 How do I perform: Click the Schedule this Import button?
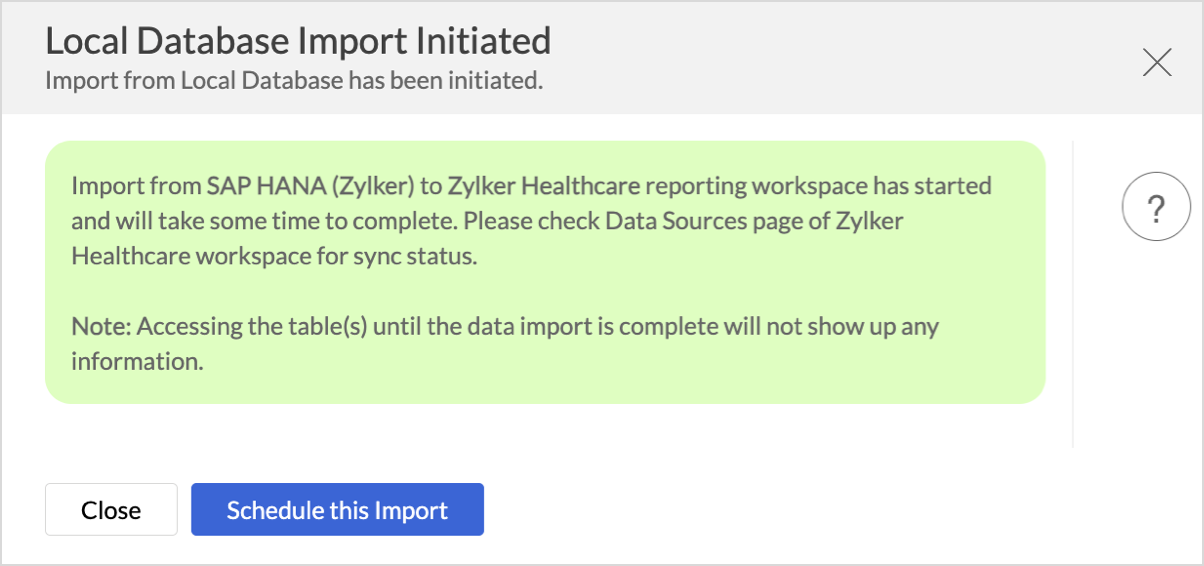point(337,510)
